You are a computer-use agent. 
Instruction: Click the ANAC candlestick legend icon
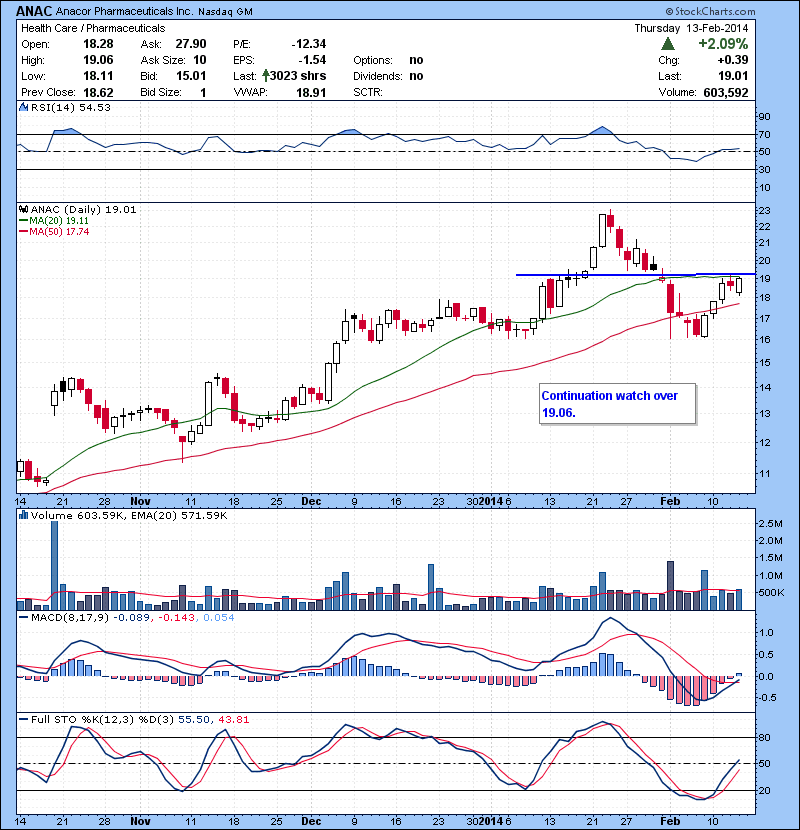click(23, 210)
